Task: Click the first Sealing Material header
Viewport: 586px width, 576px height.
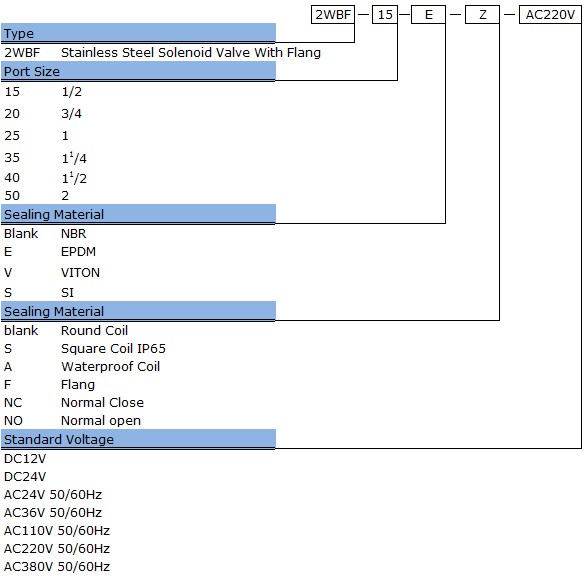Action: (x=138, y=214)
